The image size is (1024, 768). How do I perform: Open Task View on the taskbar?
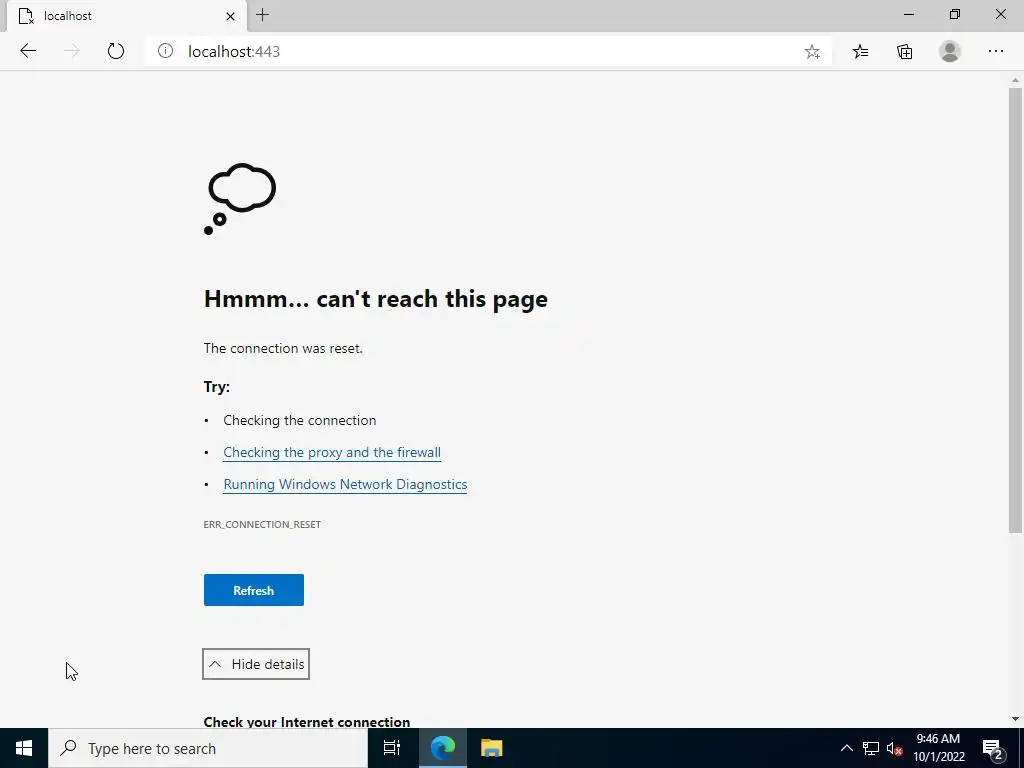(392, 748)
